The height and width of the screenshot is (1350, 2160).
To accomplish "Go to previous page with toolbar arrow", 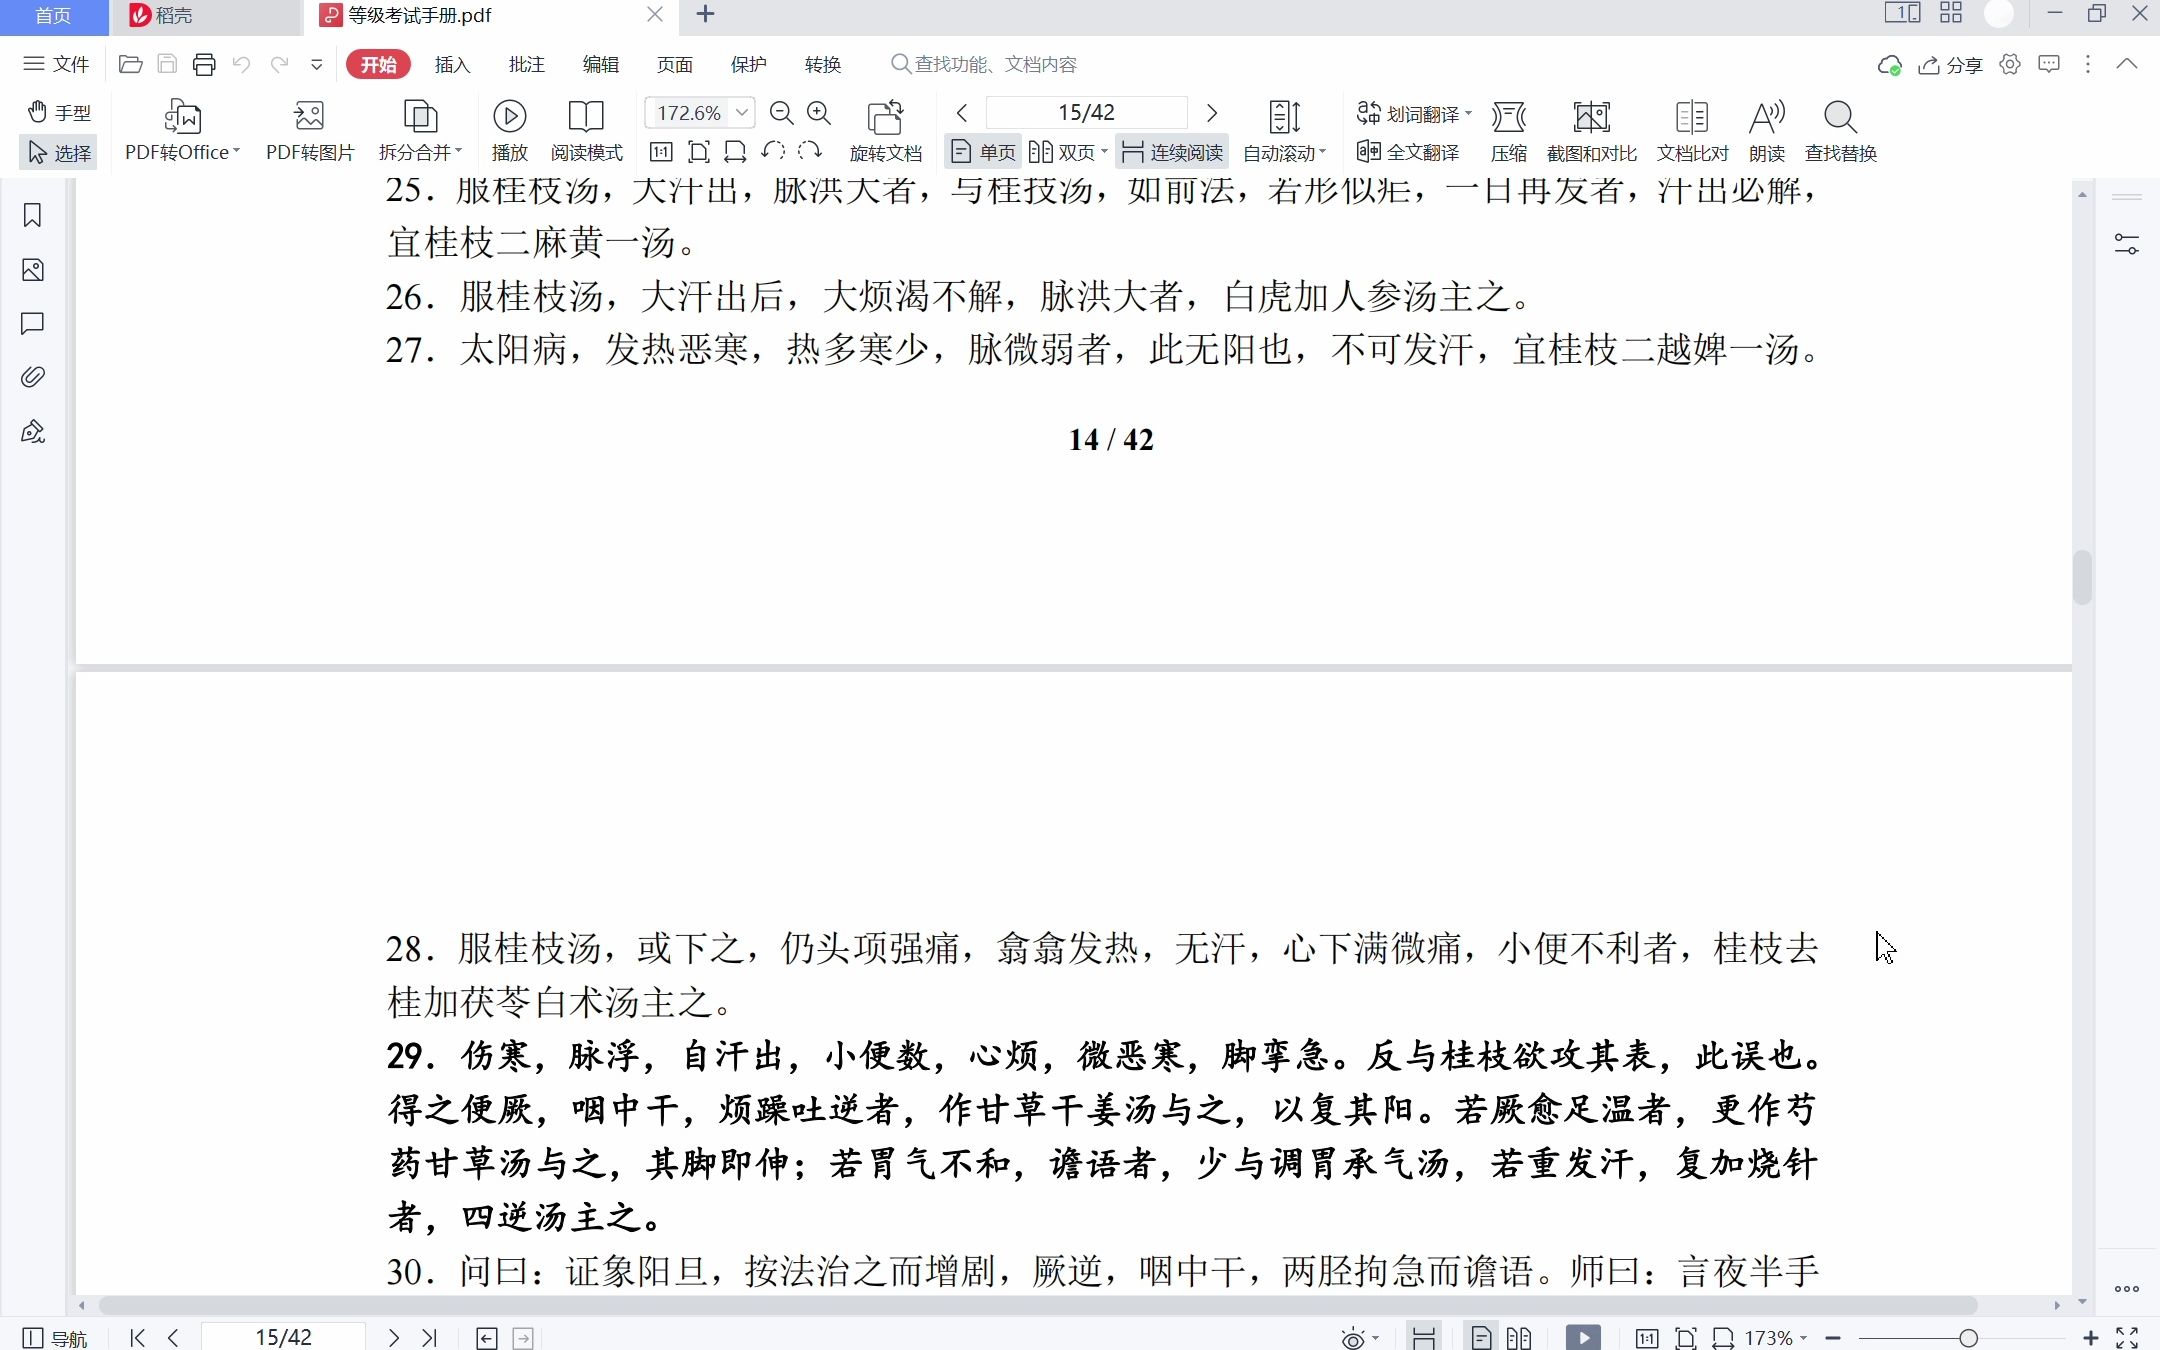I will (x=962, y=113).
